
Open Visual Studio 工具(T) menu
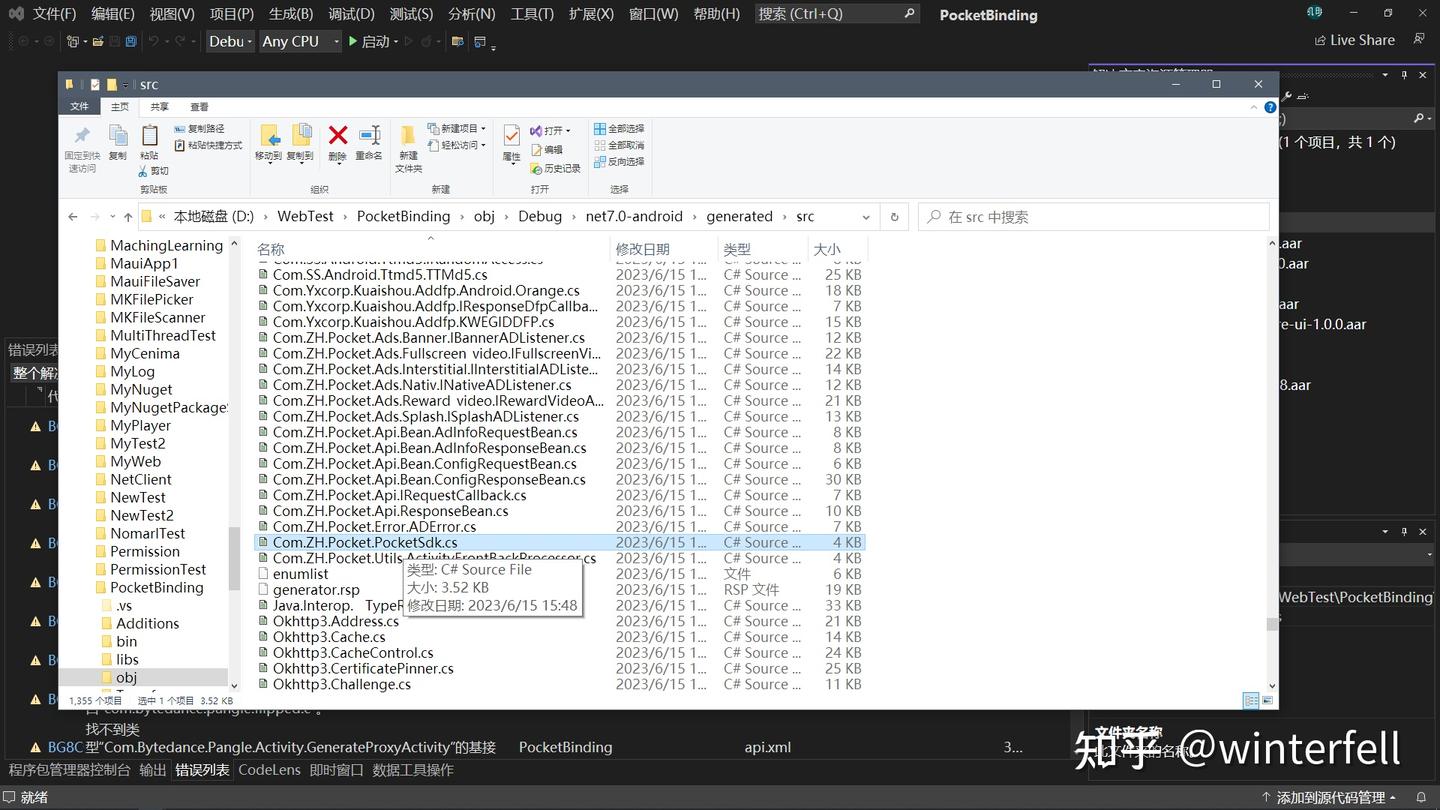[532, 14]
